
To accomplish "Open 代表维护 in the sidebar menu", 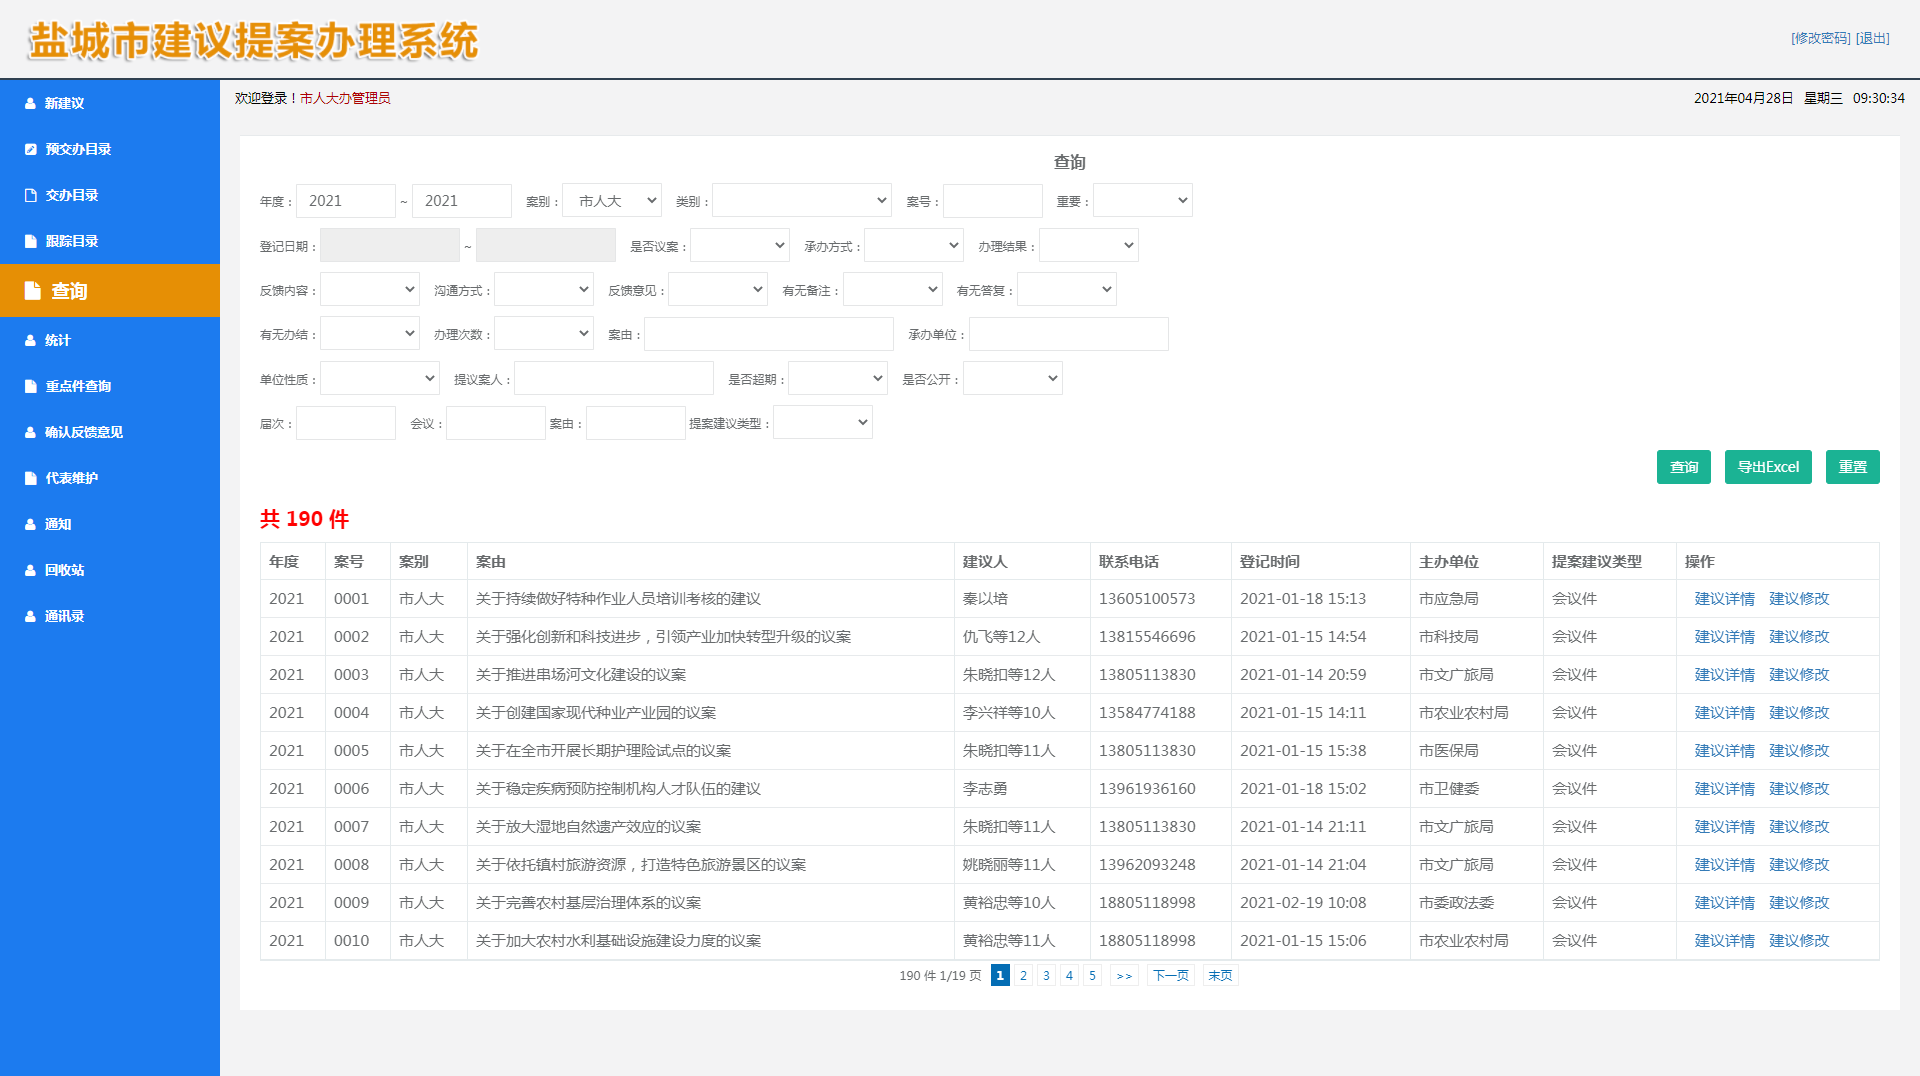I will click(x=72, y=478).
